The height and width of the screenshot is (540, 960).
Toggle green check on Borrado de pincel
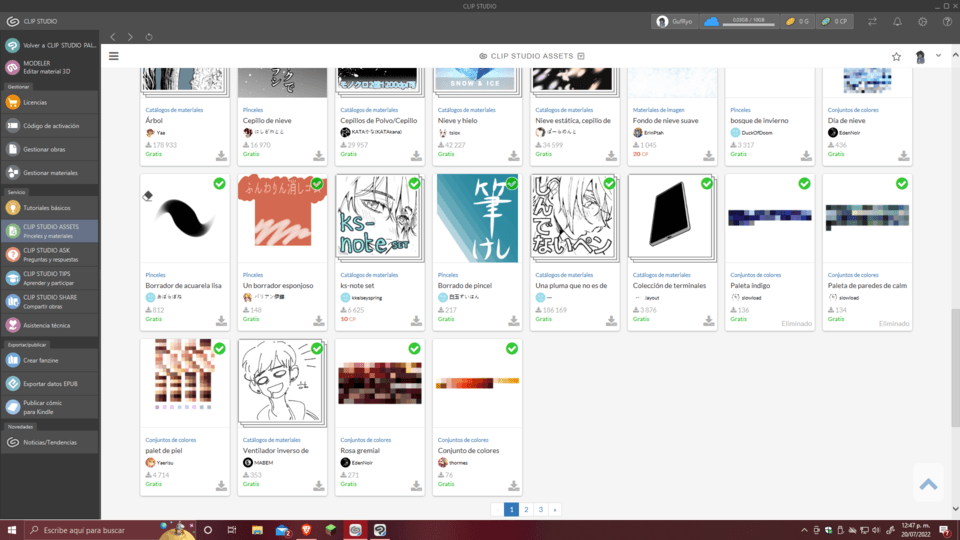[x=512, y=184]
